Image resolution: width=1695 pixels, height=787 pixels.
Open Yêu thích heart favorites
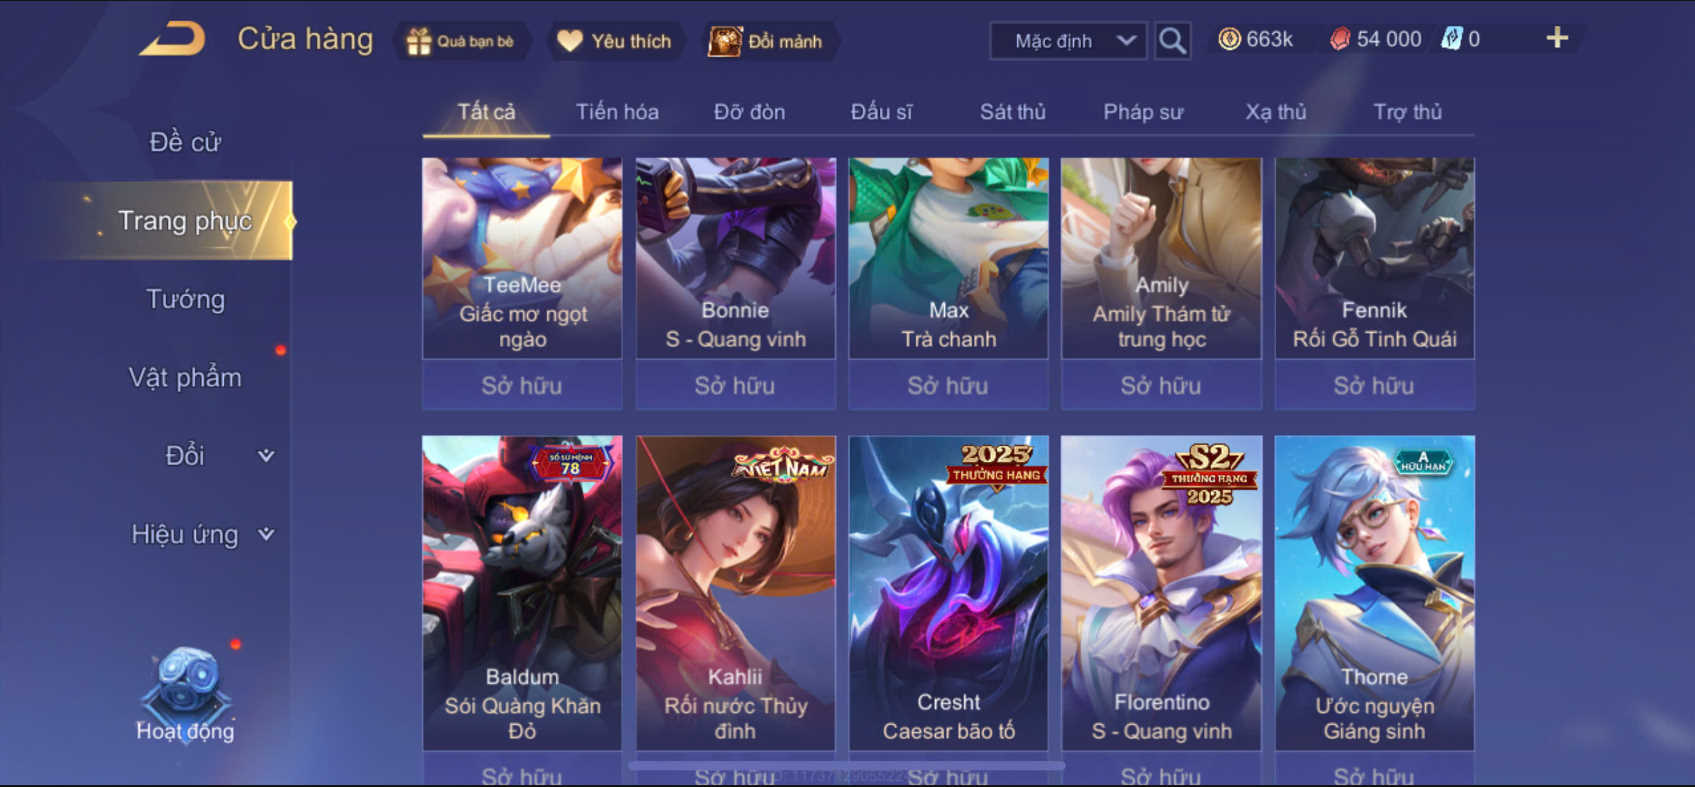[614, 41]
